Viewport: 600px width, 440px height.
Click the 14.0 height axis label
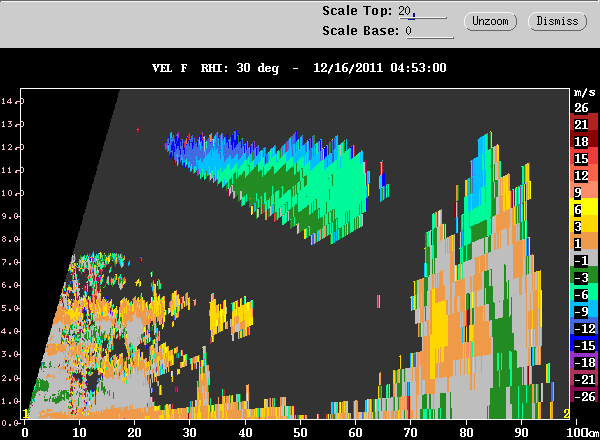click(x=12, y=101)
